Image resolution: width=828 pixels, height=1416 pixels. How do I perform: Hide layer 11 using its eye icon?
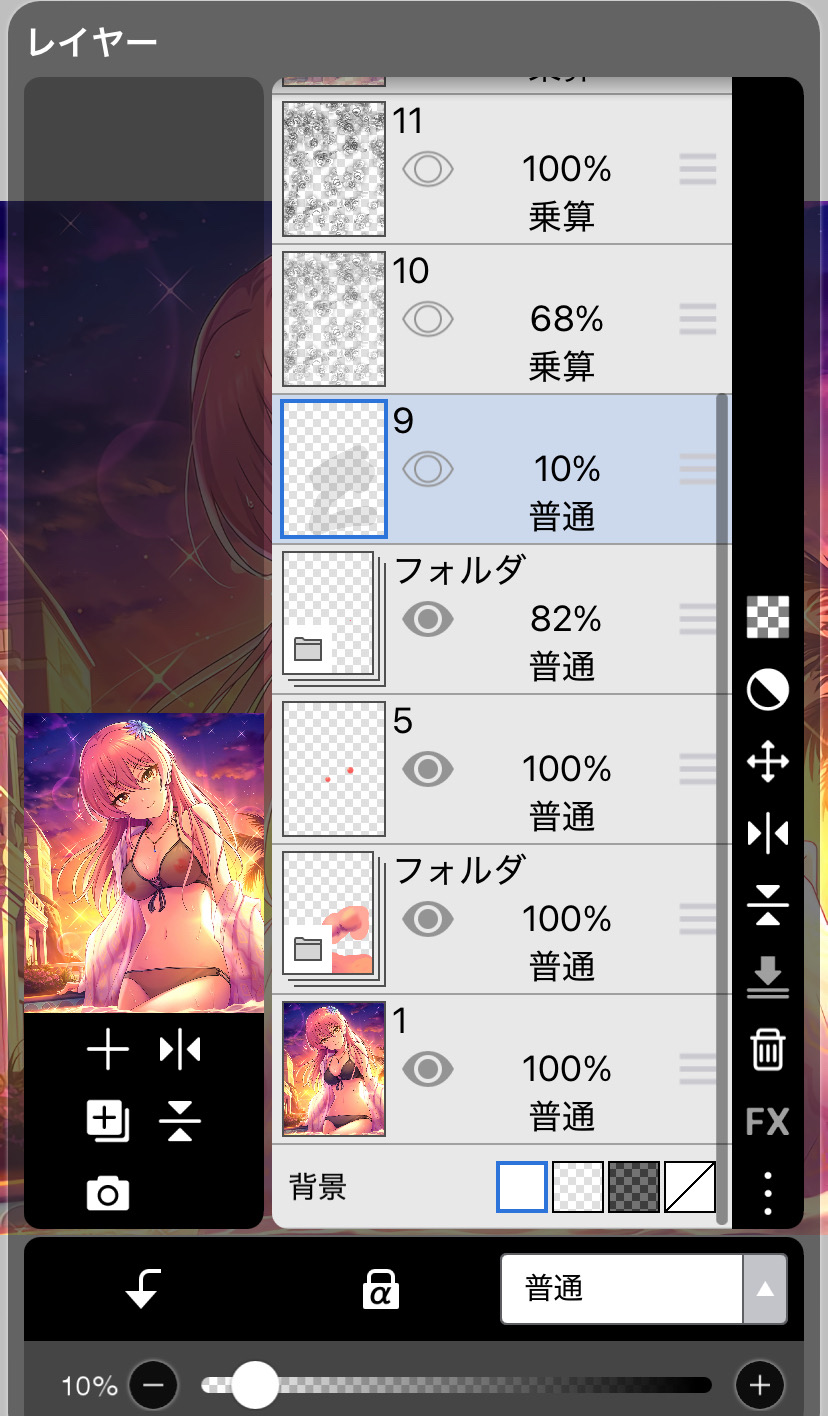tap(428, 169)
